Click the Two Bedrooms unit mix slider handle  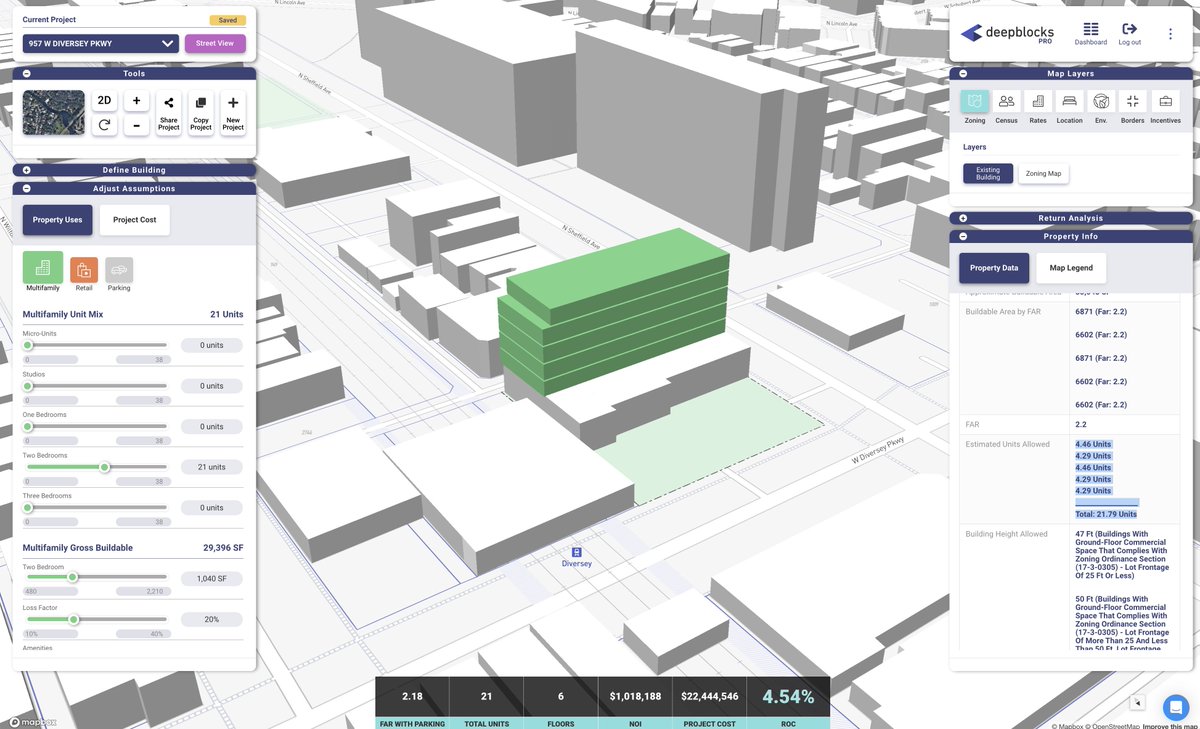(104, 467)
